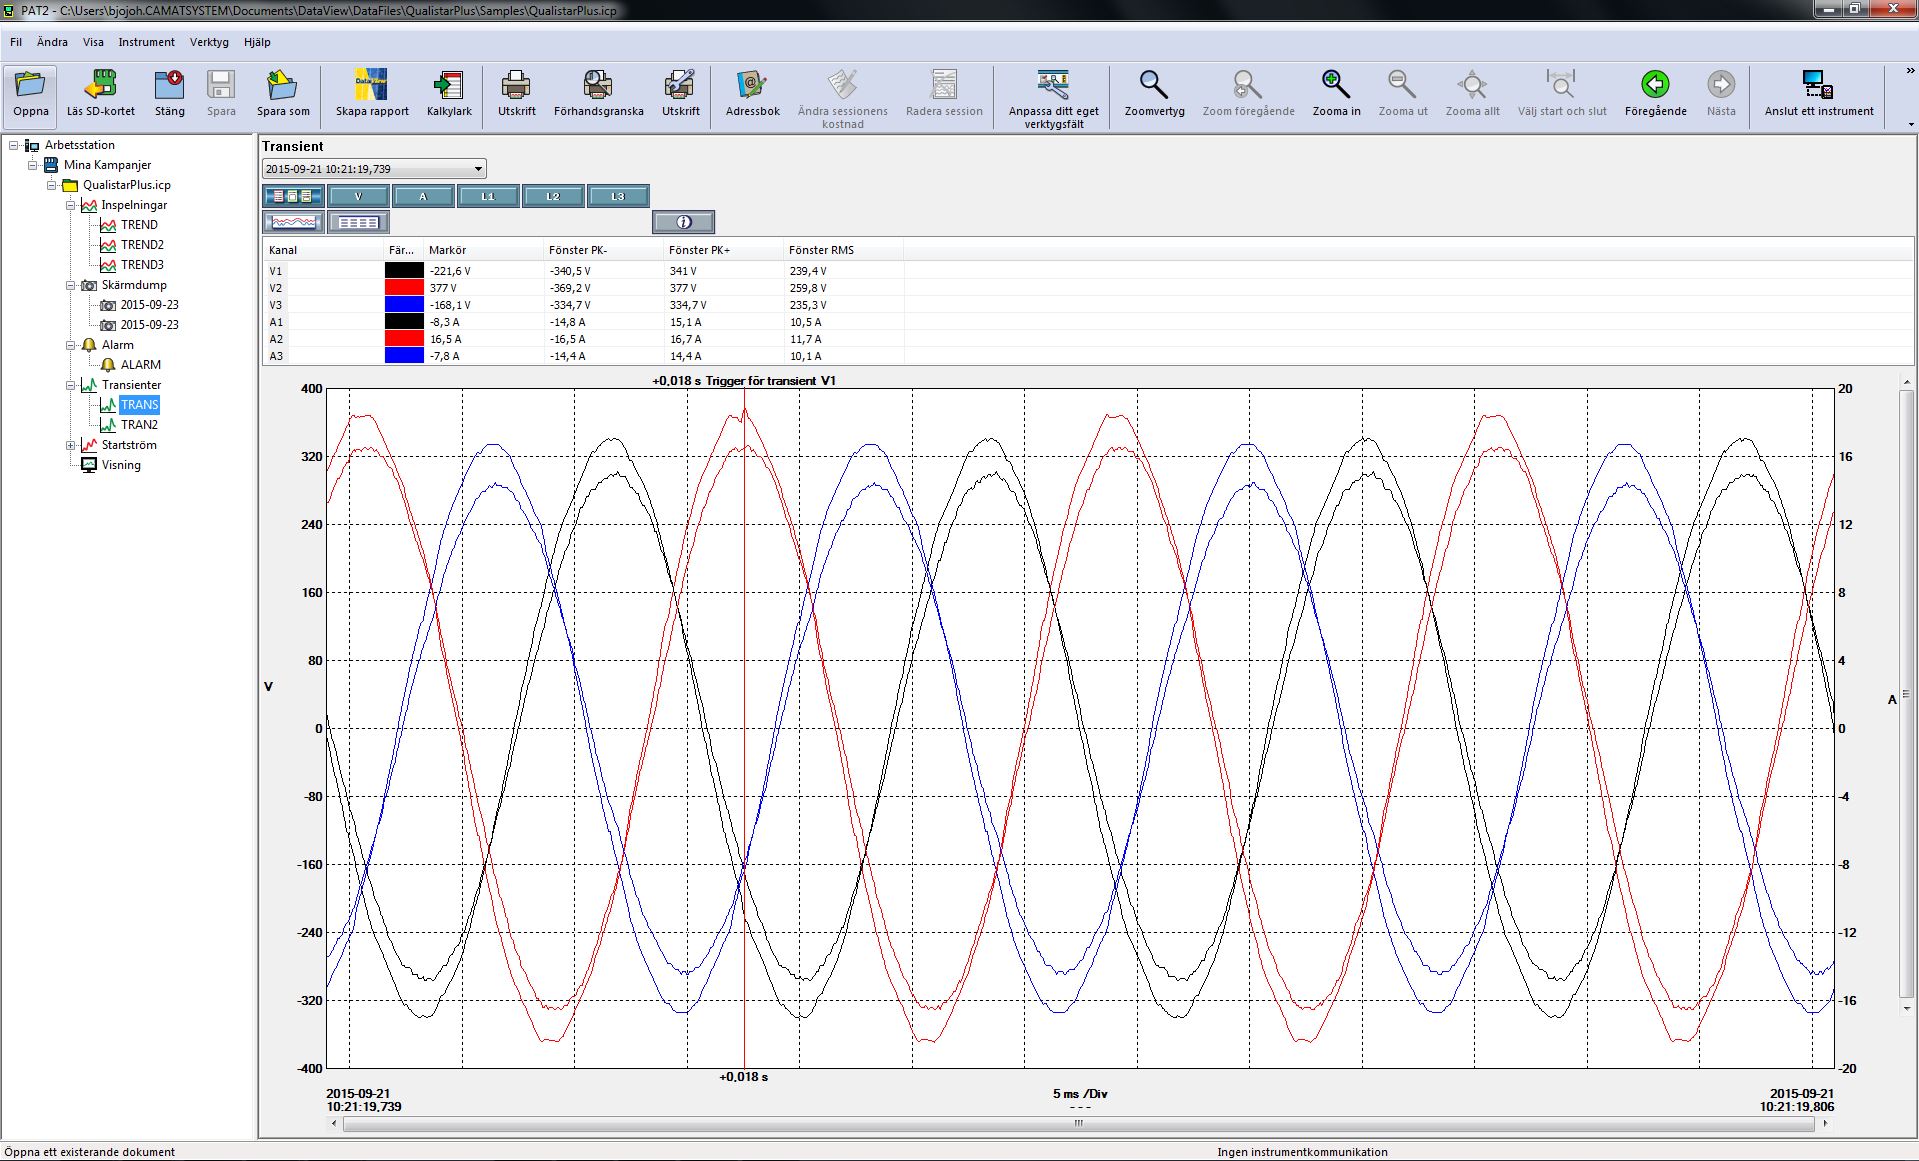Switch to waveform graph view button
The width and height of the screenshot is (1919, 1161).
(293, 222)
